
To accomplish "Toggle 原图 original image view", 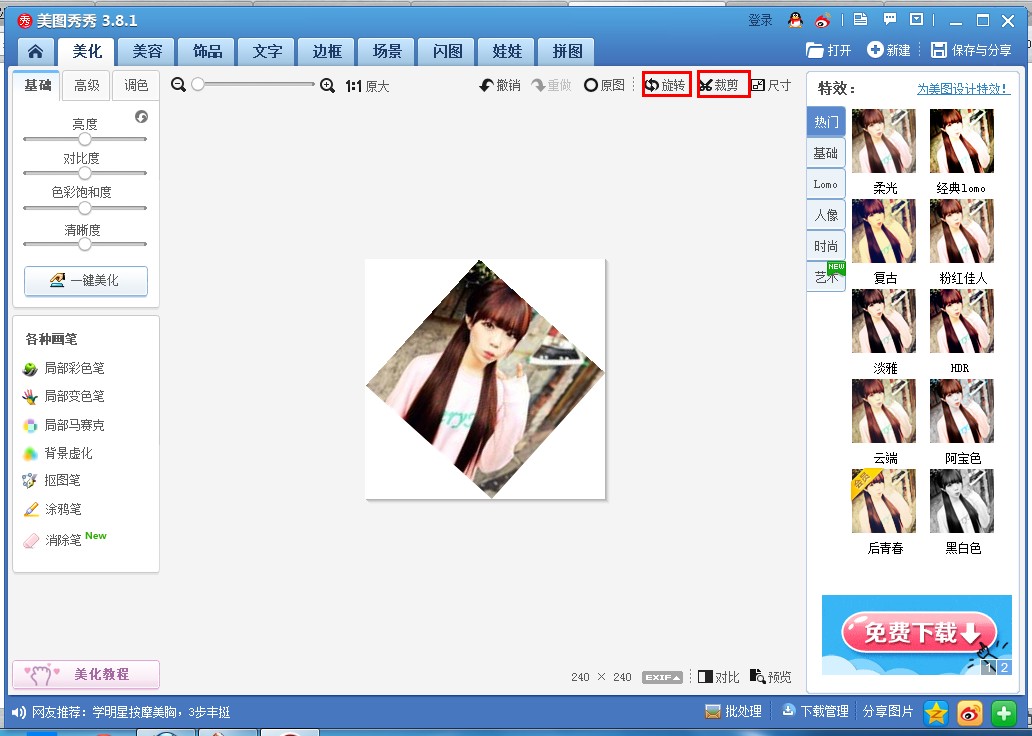I will 604,86.
